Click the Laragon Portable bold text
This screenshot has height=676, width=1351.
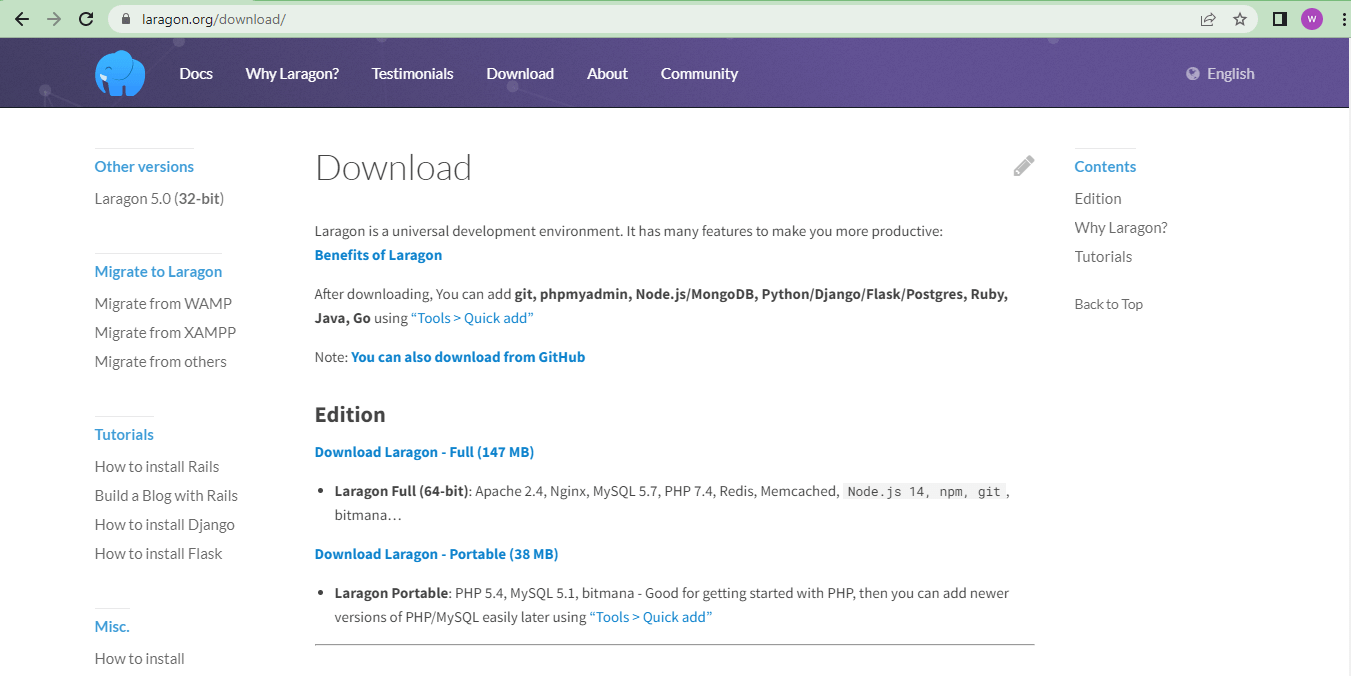point(392,593)
